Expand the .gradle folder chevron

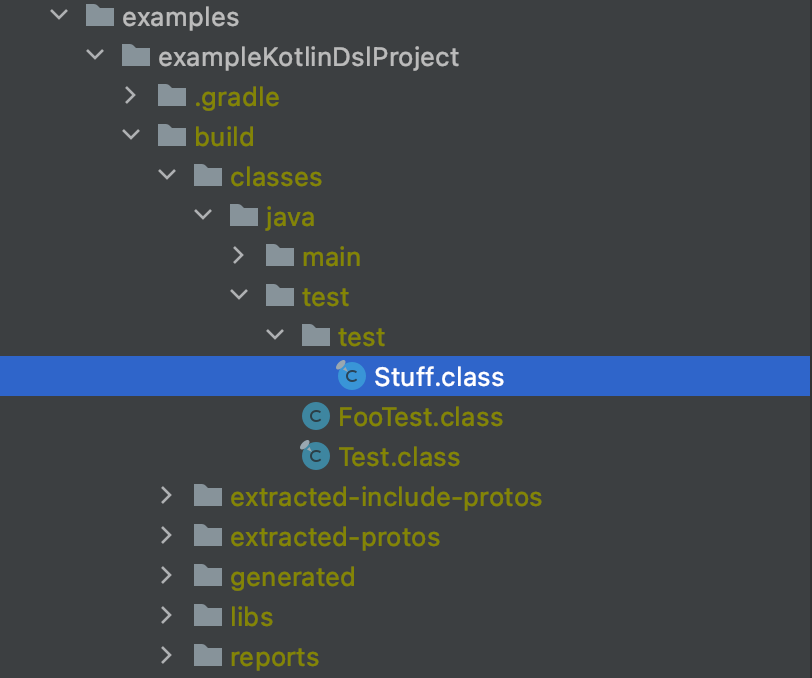click(x=131, y=96)
